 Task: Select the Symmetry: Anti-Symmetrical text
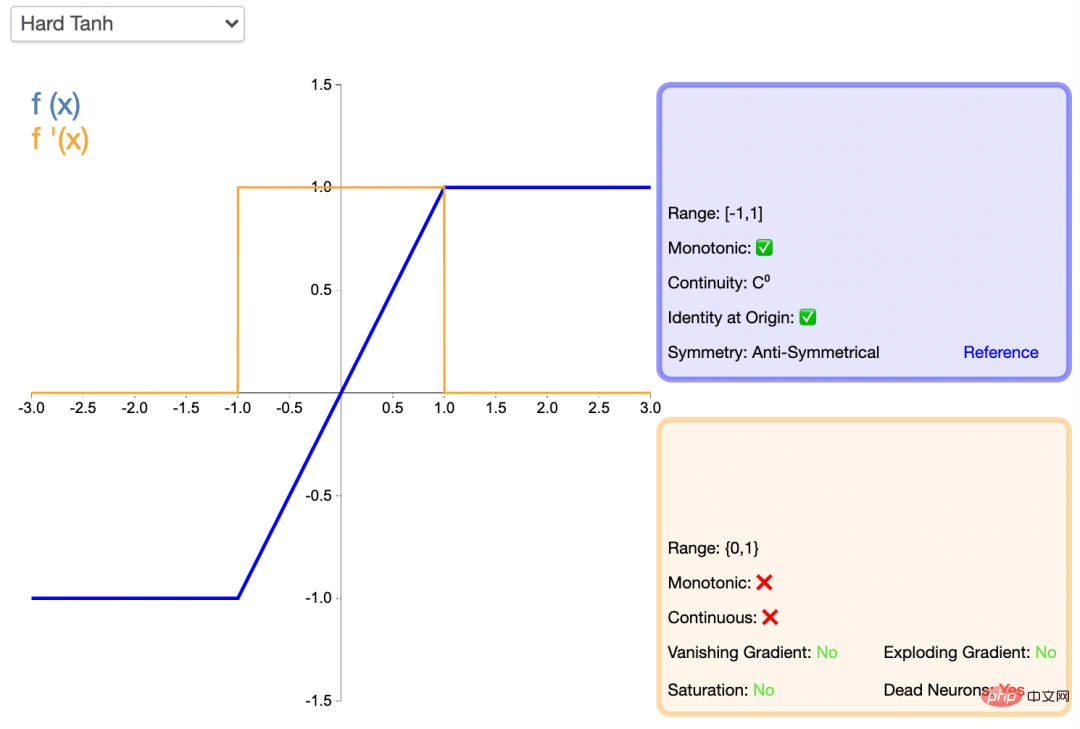tap(773, 352)
